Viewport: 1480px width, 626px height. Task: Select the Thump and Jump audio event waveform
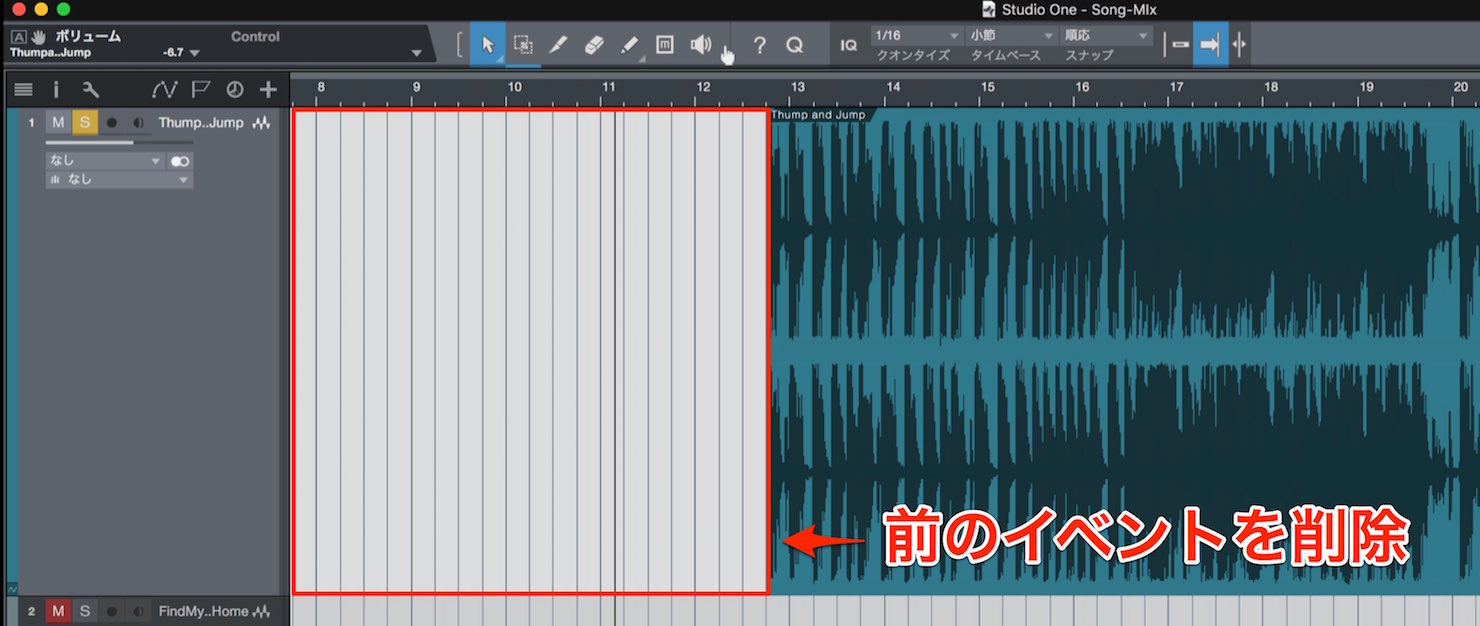pyautogui.click(x=1125, y=352)
